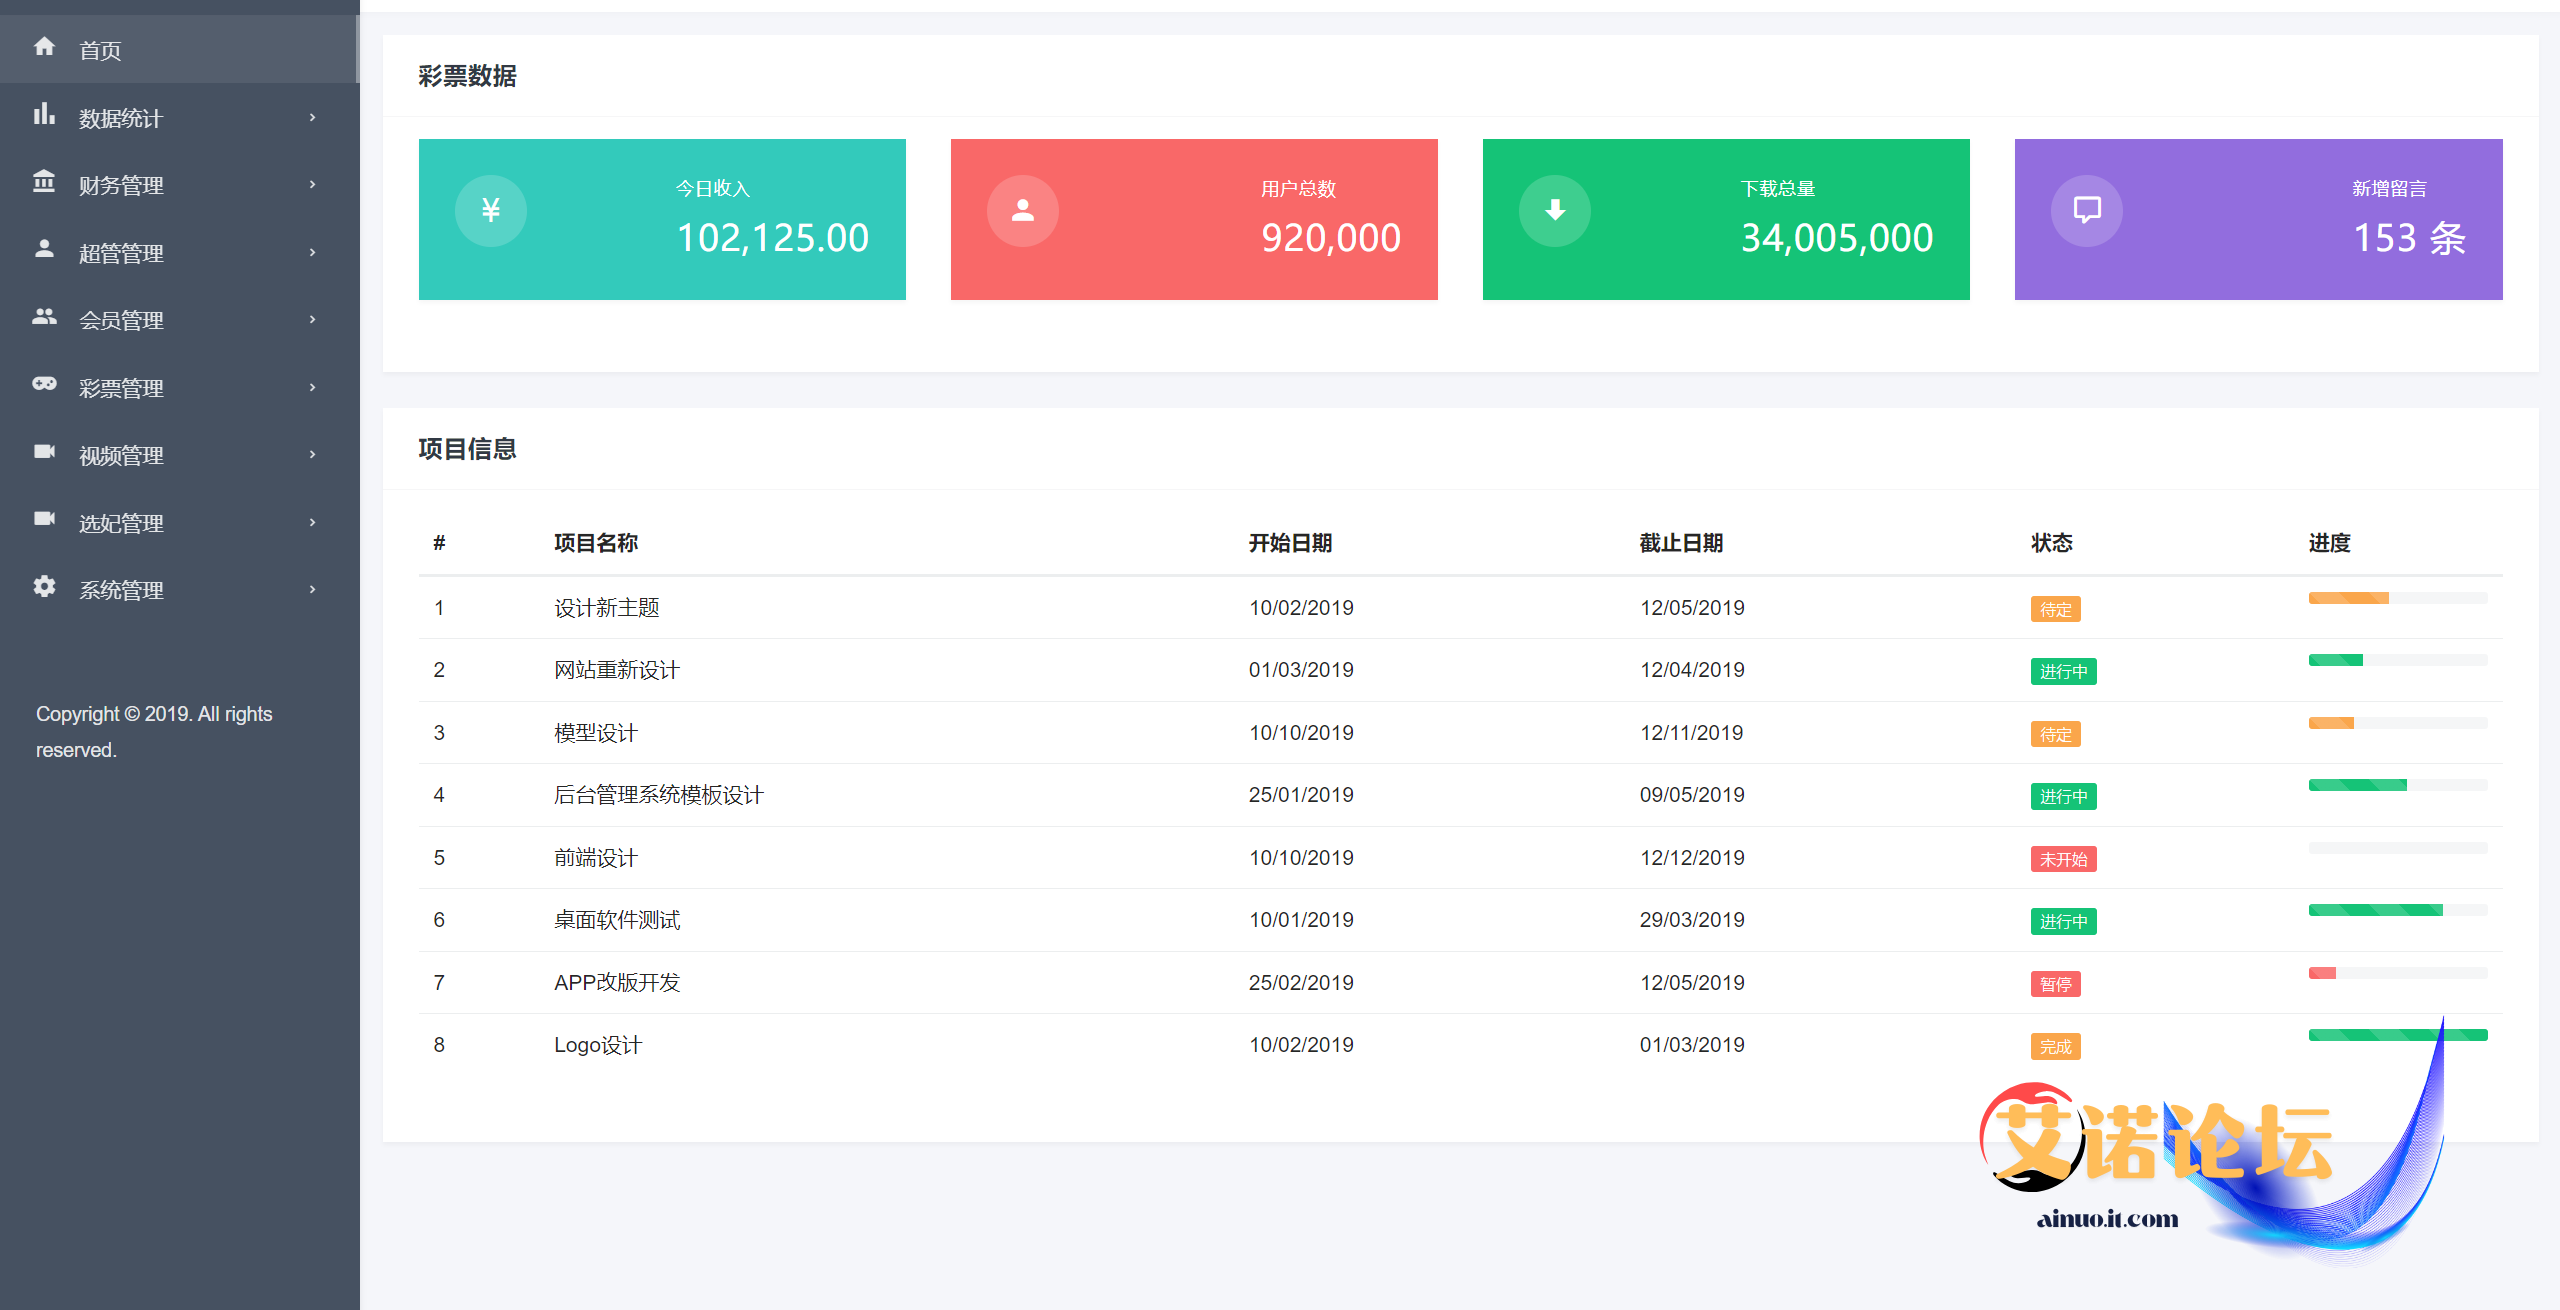Click the camera icon for 选妃管理
The image size is (2560, 1310).
pyautogui.click(x=44, y=518)
